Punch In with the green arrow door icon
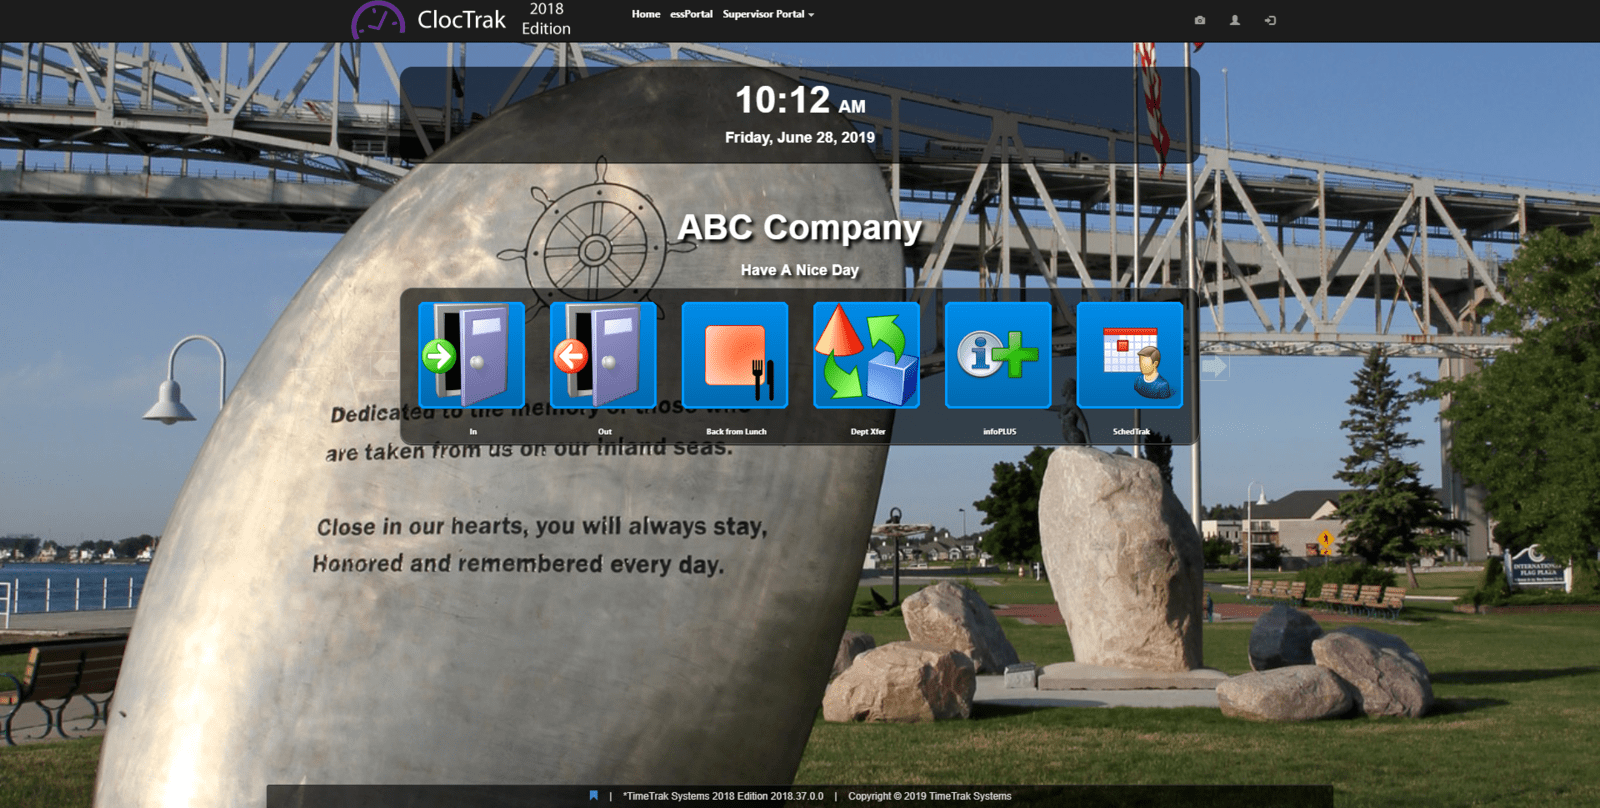1600x808 pixels. [472, 355]
